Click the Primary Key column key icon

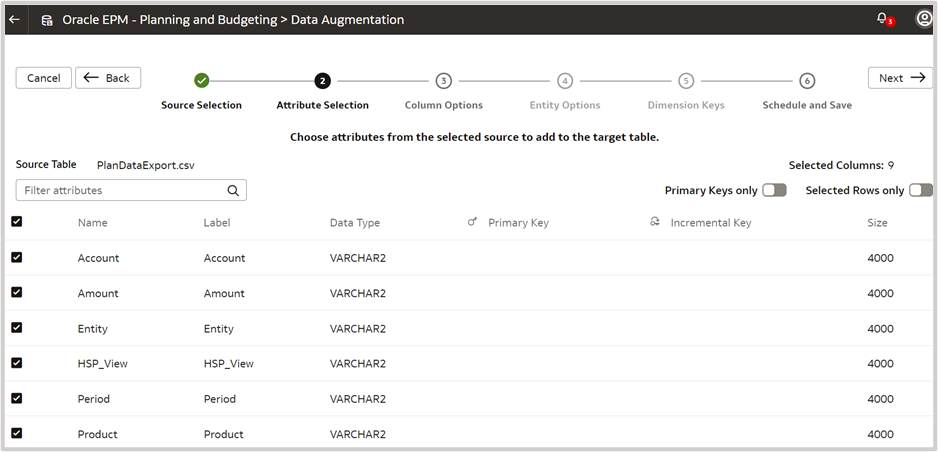coord(472,223)
